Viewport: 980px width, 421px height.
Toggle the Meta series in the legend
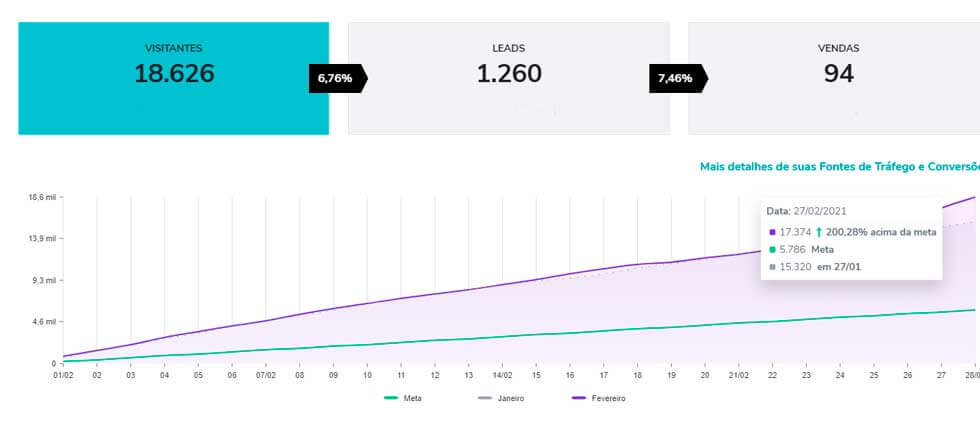pos(403,398)
